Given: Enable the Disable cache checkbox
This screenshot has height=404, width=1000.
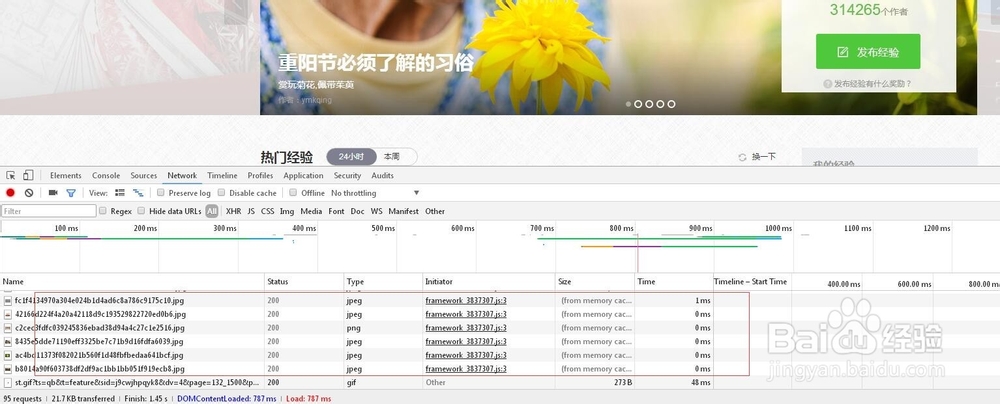Looking at the screenshot, I should tap(221, 193).
